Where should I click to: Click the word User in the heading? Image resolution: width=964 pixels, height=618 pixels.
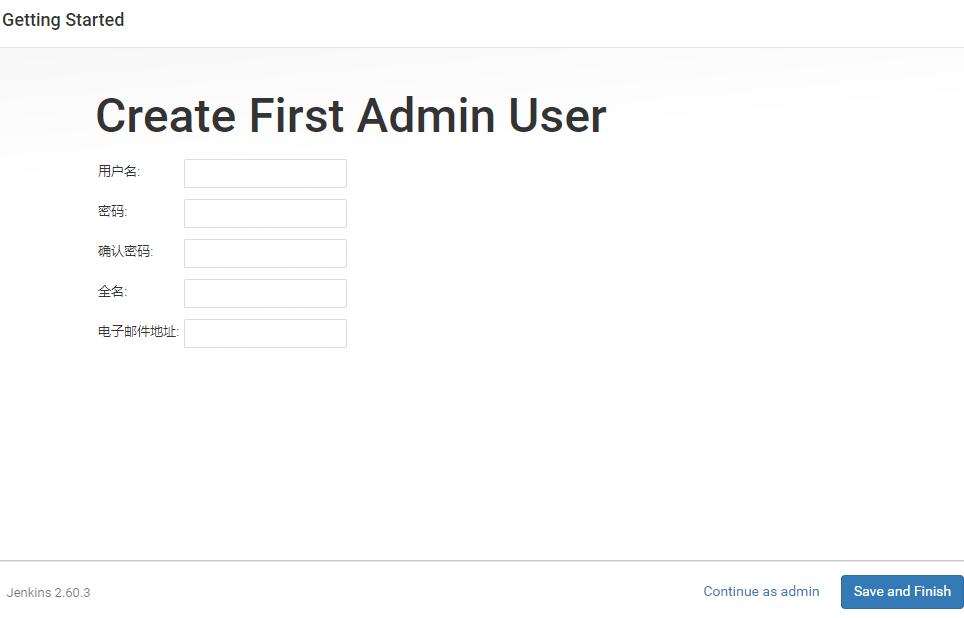click(557, 116)
